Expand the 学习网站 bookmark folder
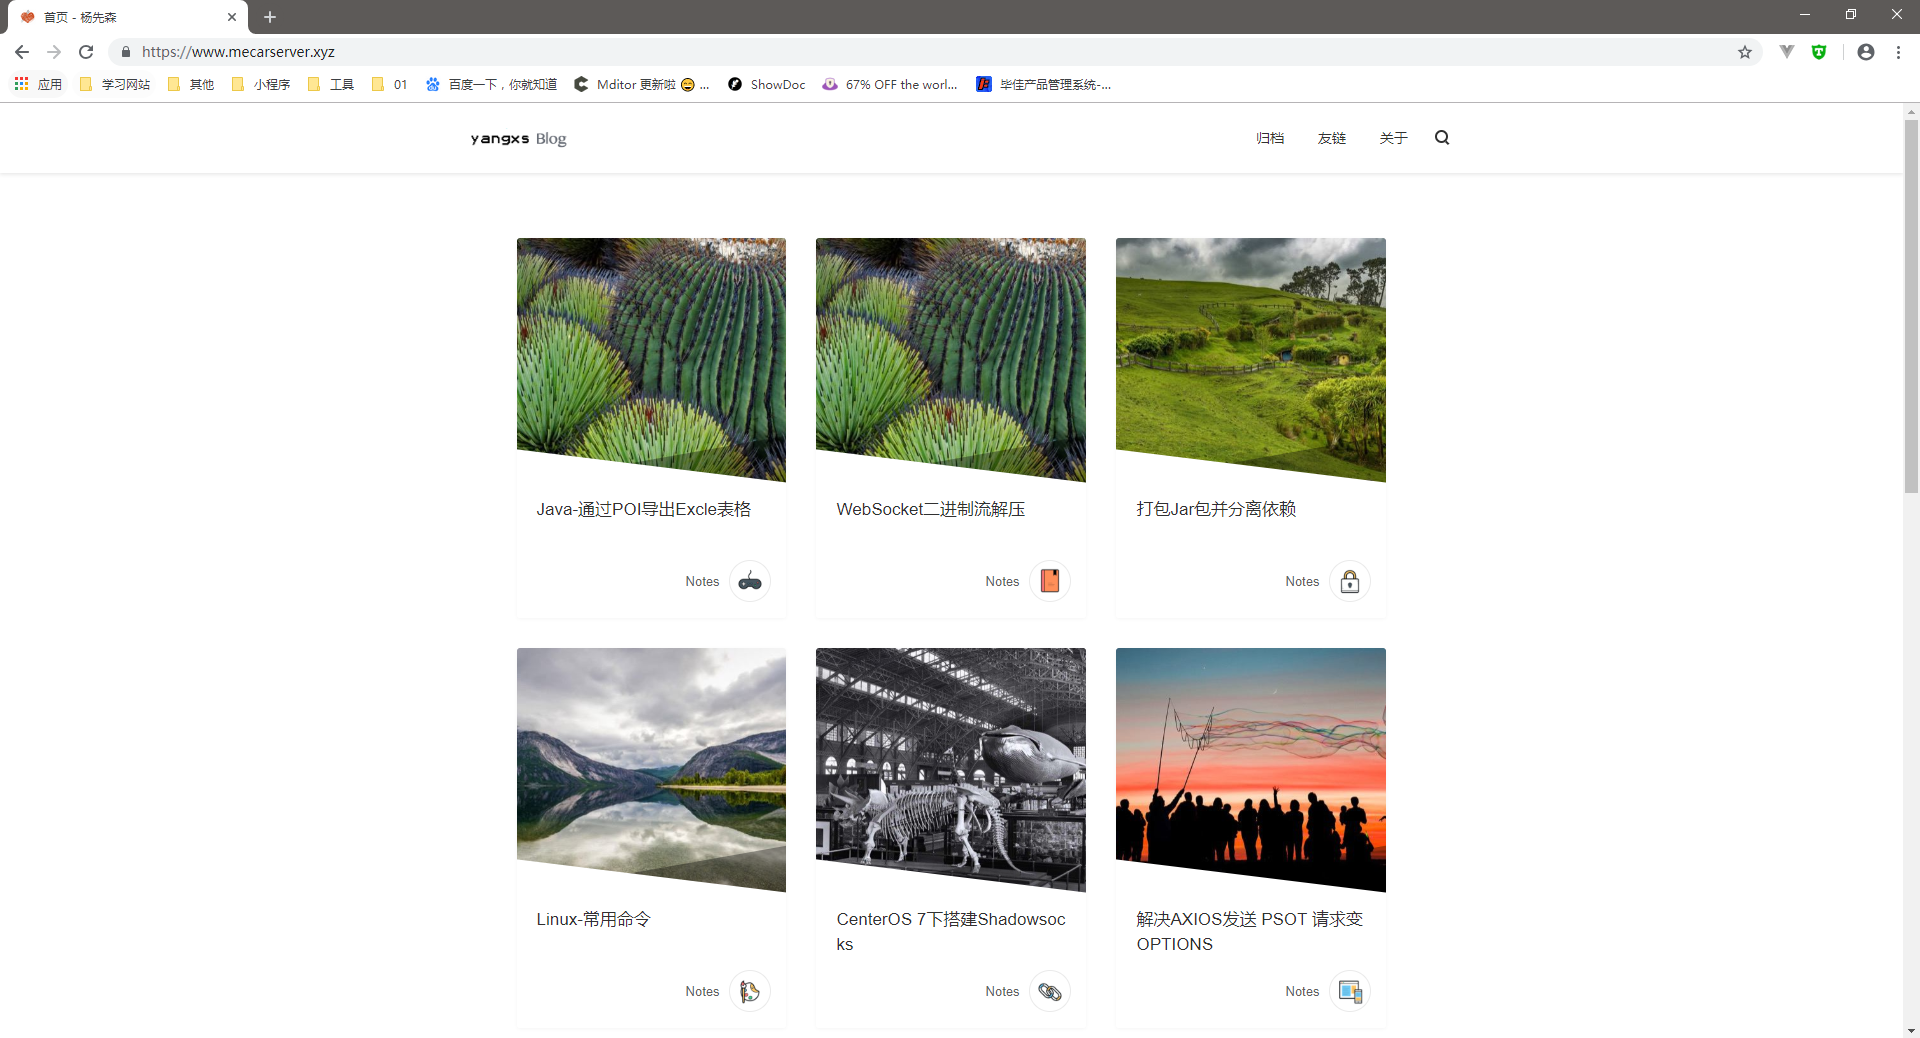This screenshot has height=1038, width=1920. point(114,85)
